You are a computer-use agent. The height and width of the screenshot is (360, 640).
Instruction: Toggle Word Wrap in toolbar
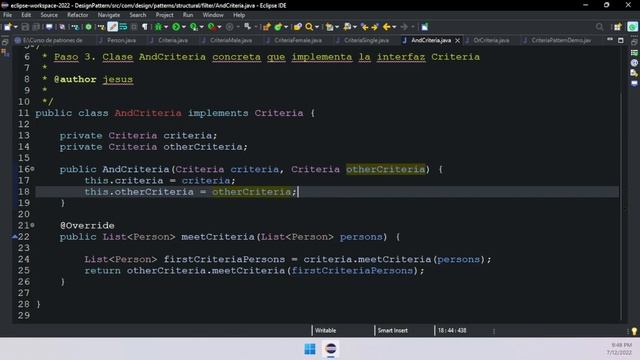123,27
